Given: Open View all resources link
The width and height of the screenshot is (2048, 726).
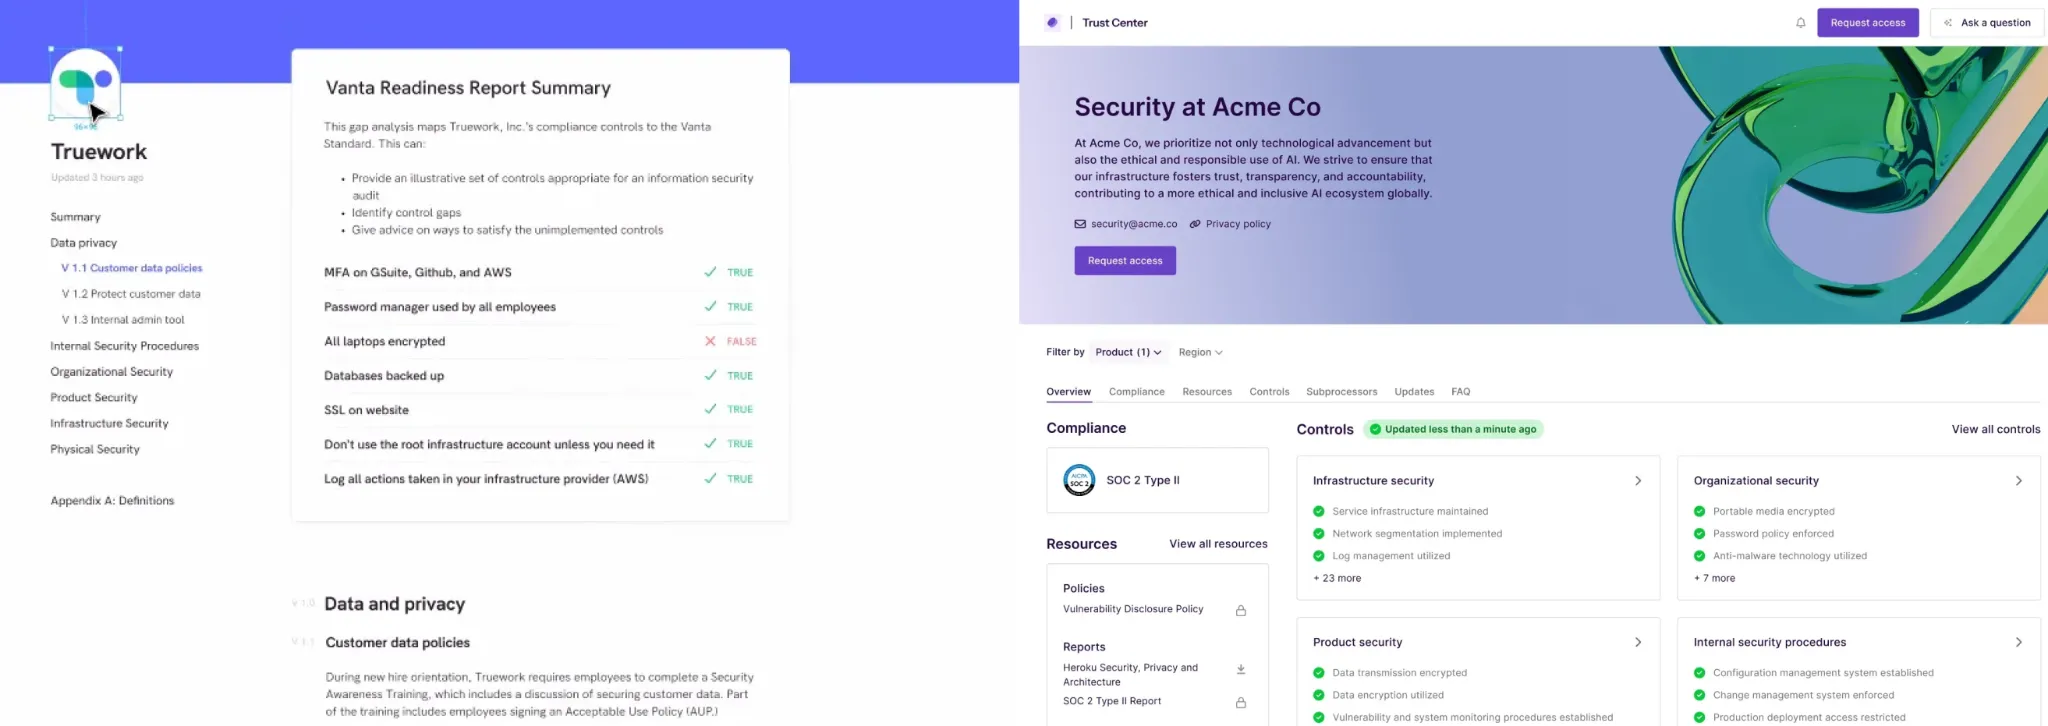Looking at the screenshot, I should click(1218, 544).
